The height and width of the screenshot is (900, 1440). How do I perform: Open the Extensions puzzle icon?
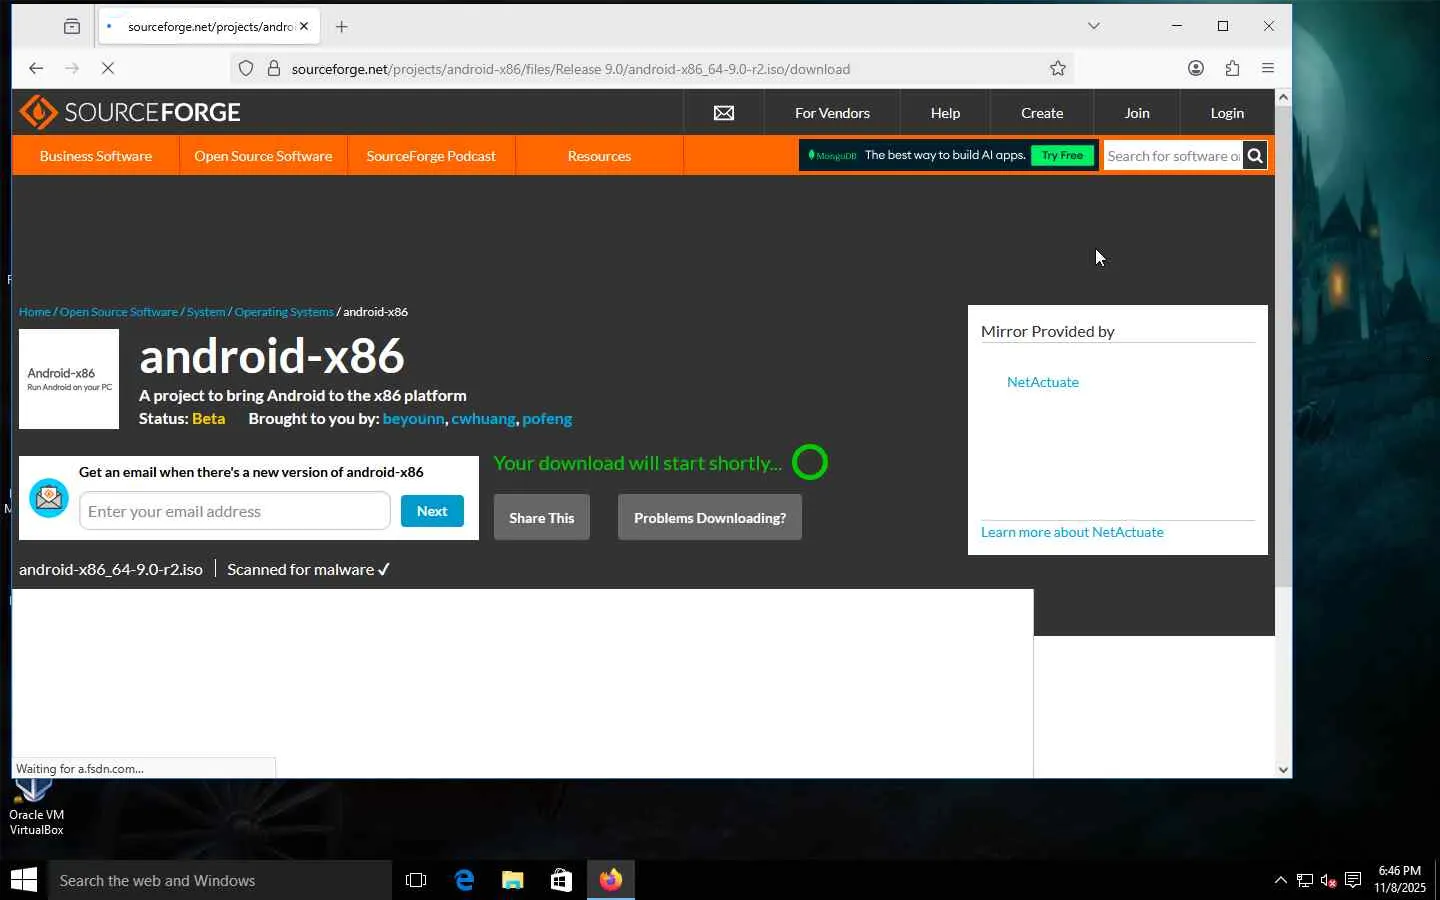tap(1232, 68)
